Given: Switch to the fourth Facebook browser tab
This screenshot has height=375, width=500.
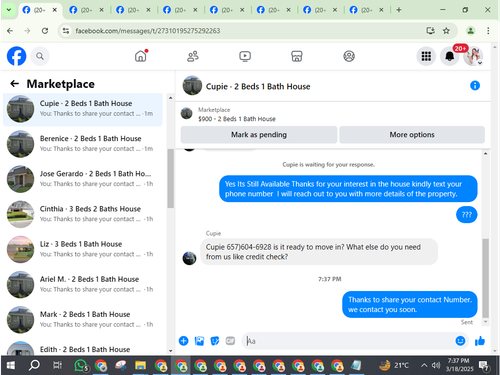Looking at the screenshot, I should click(180, 10).
